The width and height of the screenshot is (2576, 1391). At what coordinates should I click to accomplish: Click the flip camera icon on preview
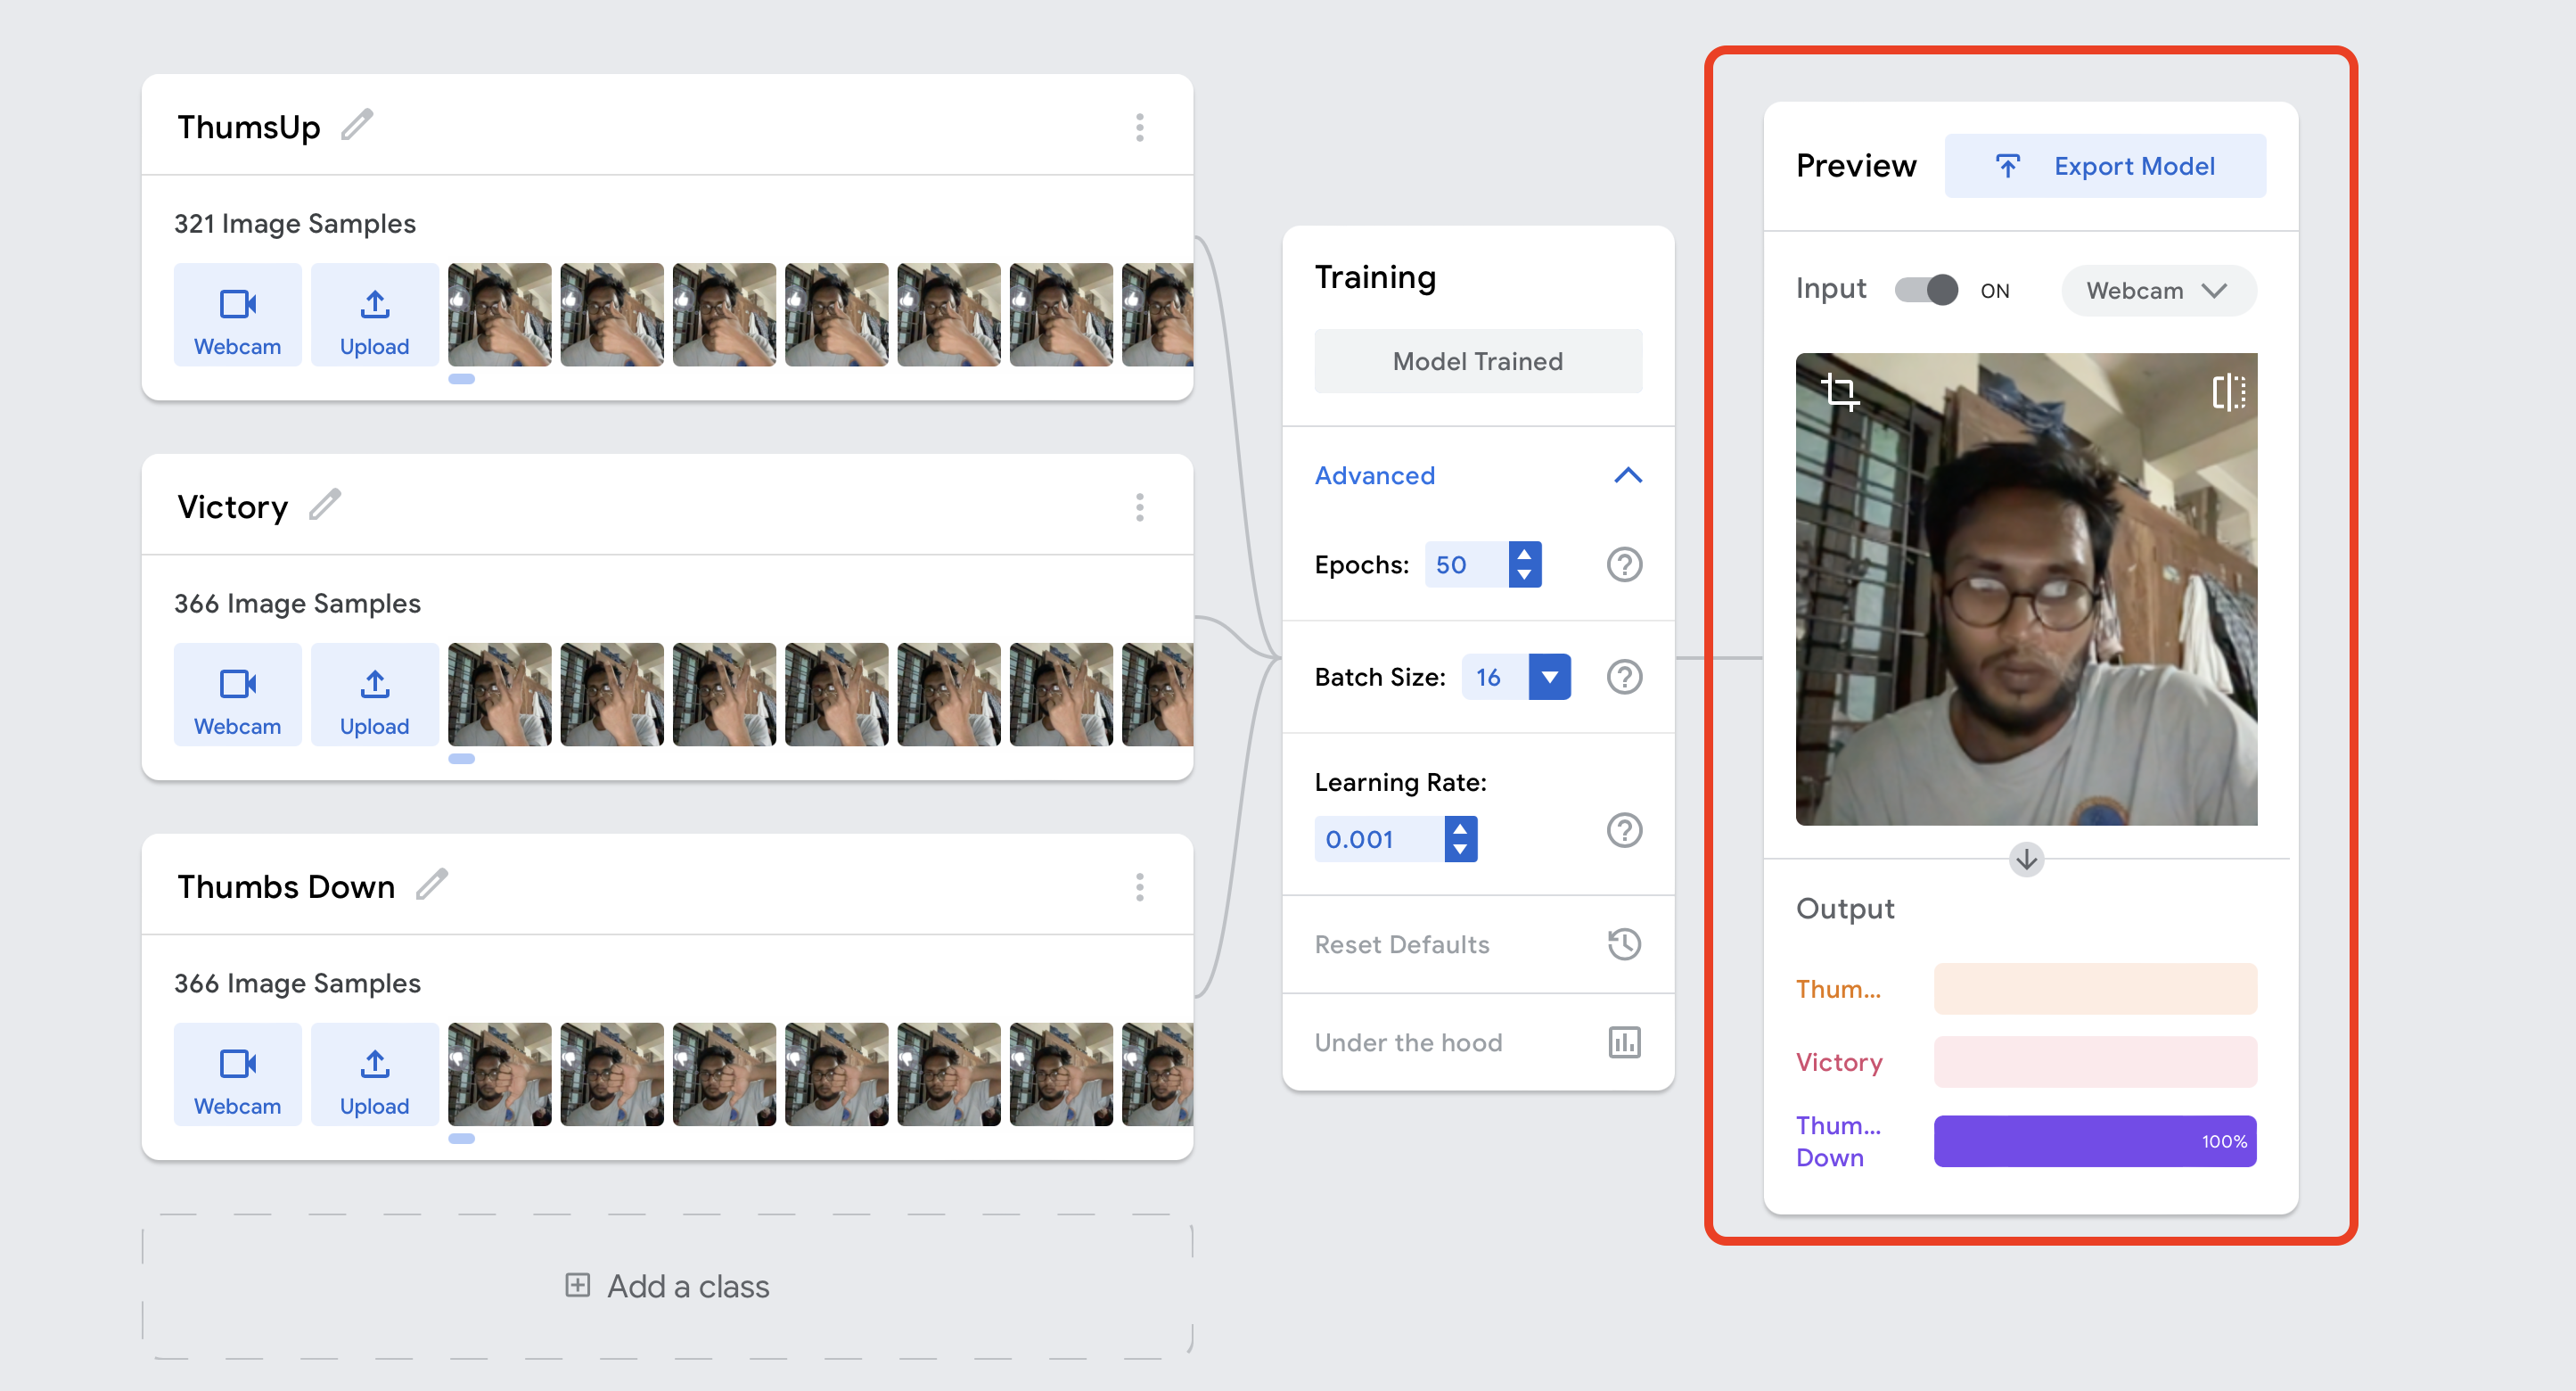(x=2228, y=392)
